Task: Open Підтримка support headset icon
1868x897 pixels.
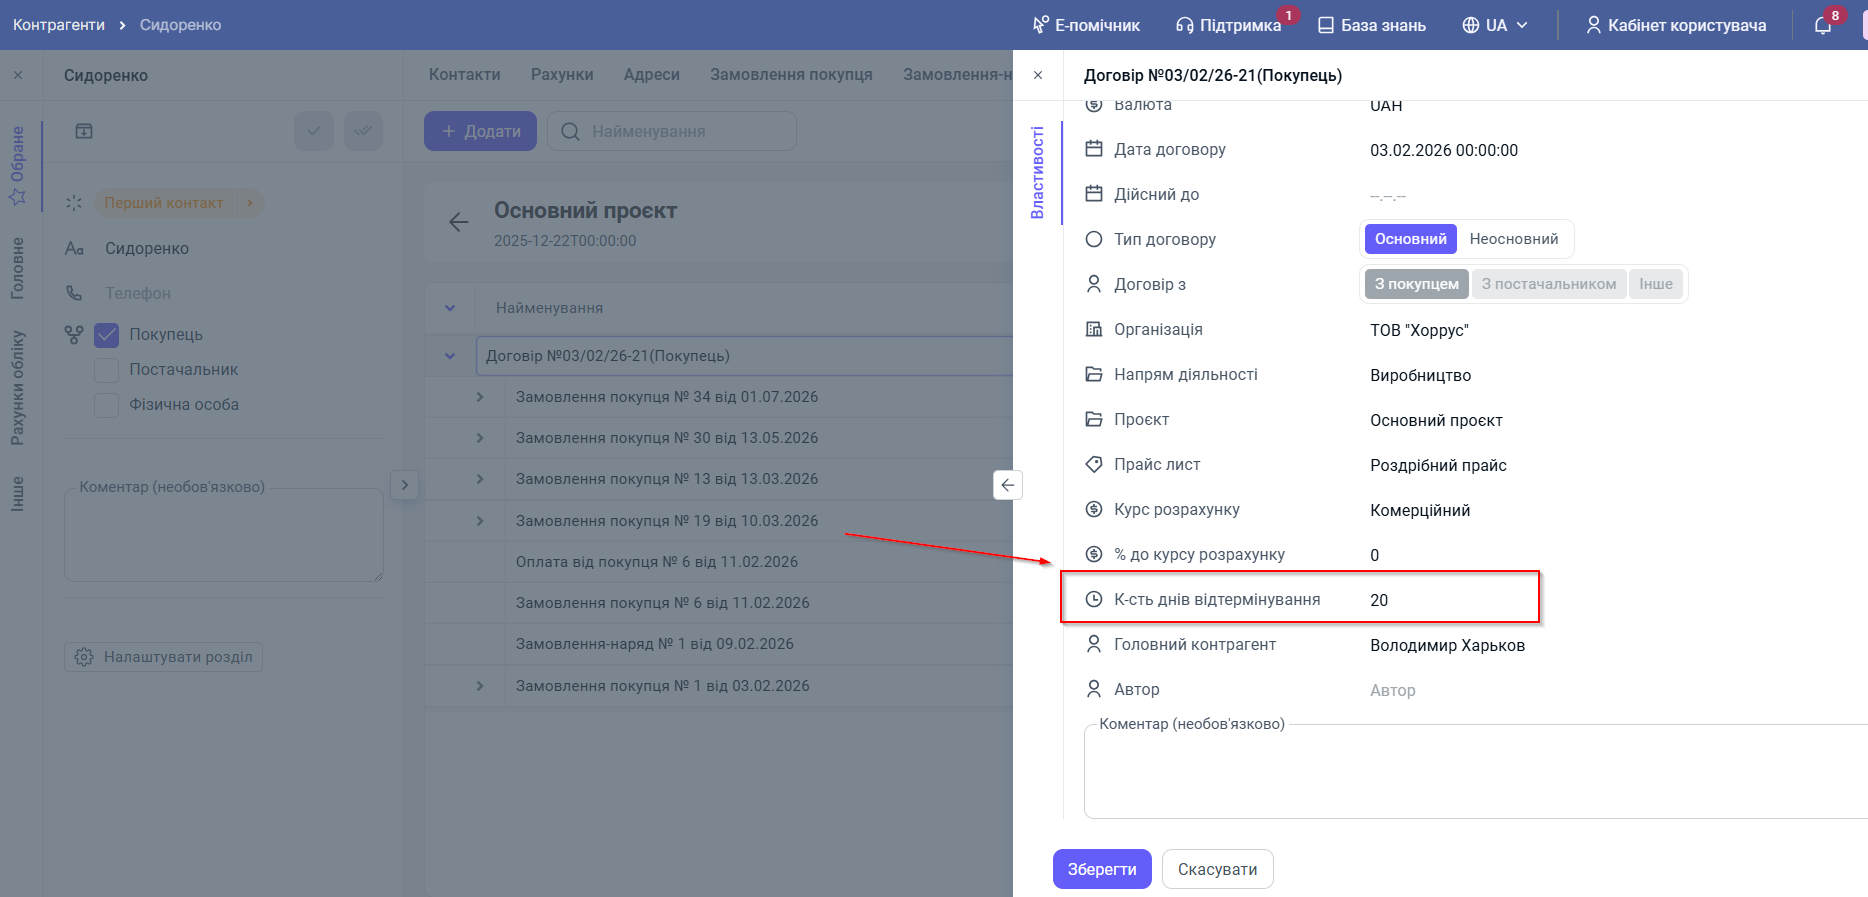Action: click(1185, 25)
